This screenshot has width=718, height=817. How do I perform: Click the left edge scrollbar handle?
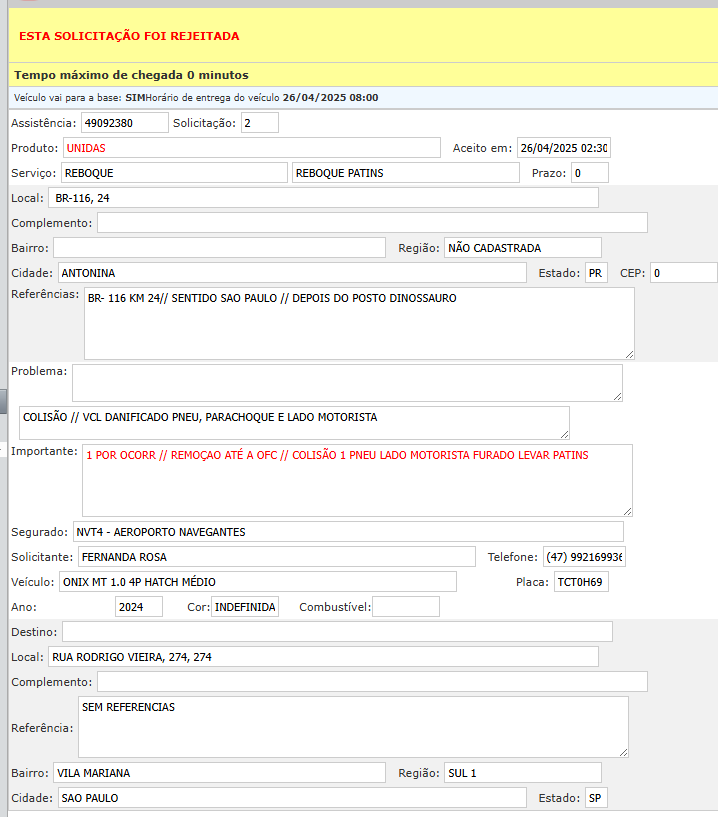click(x=3, y=401)
